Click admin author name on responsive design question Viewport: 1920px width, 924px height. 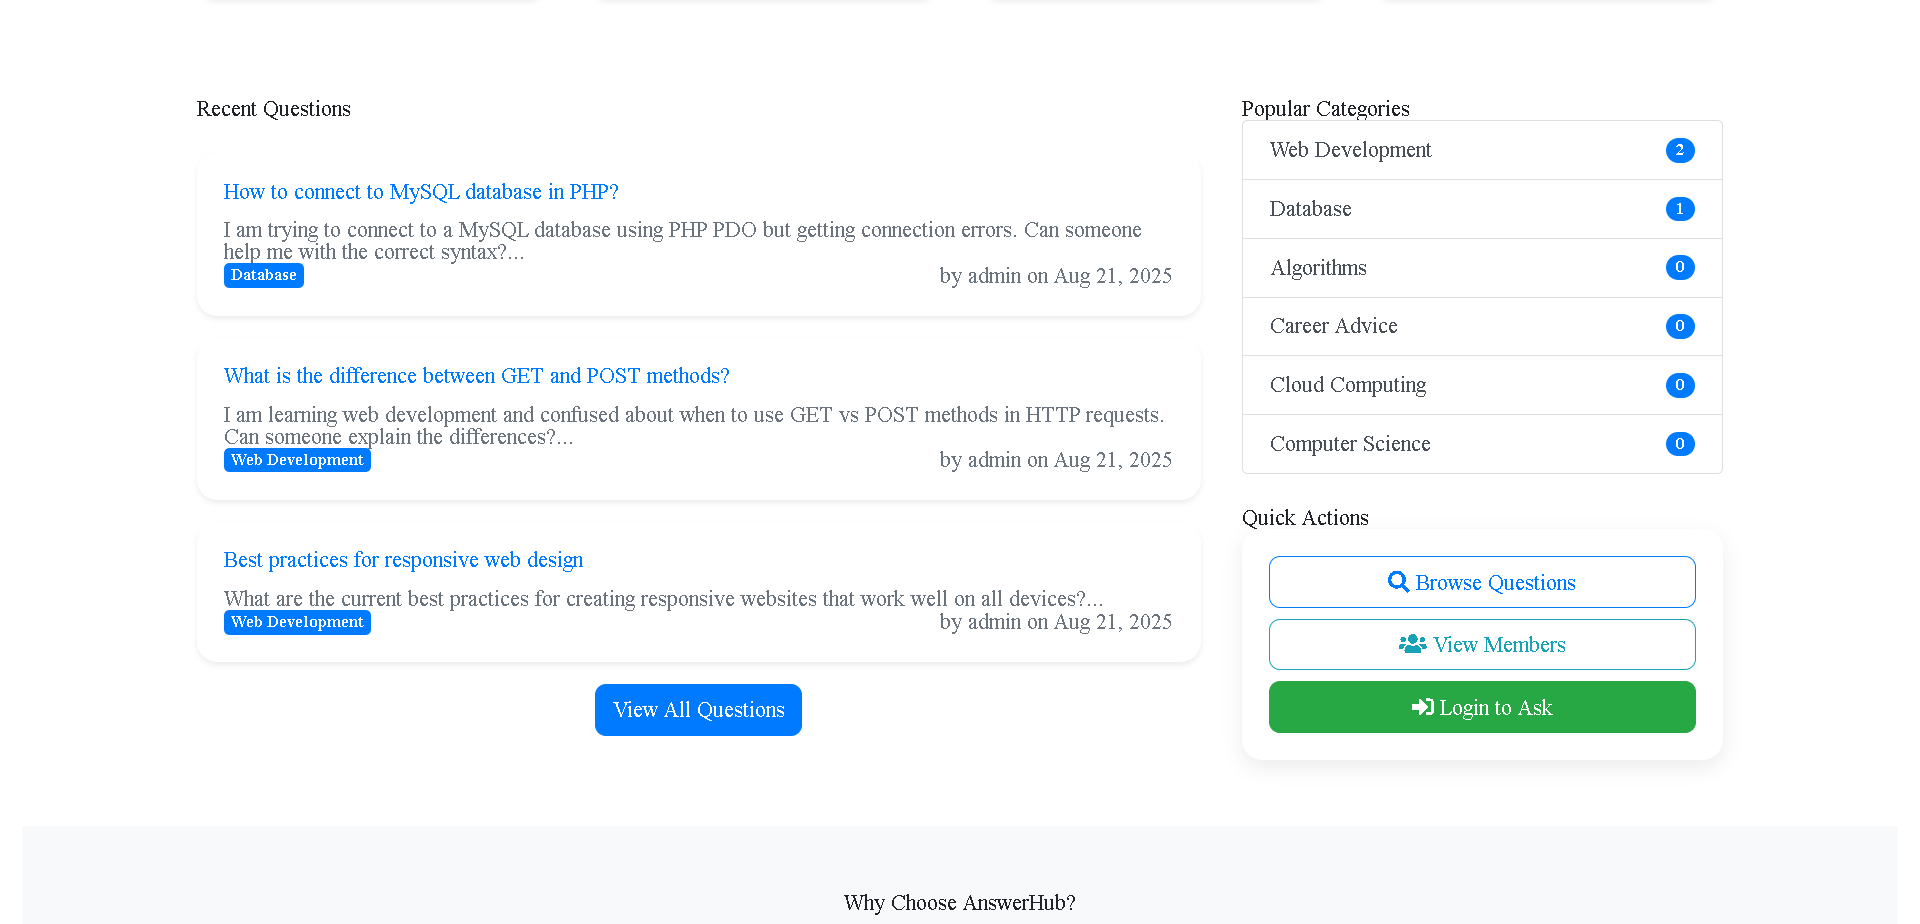(x=995, y=621)
